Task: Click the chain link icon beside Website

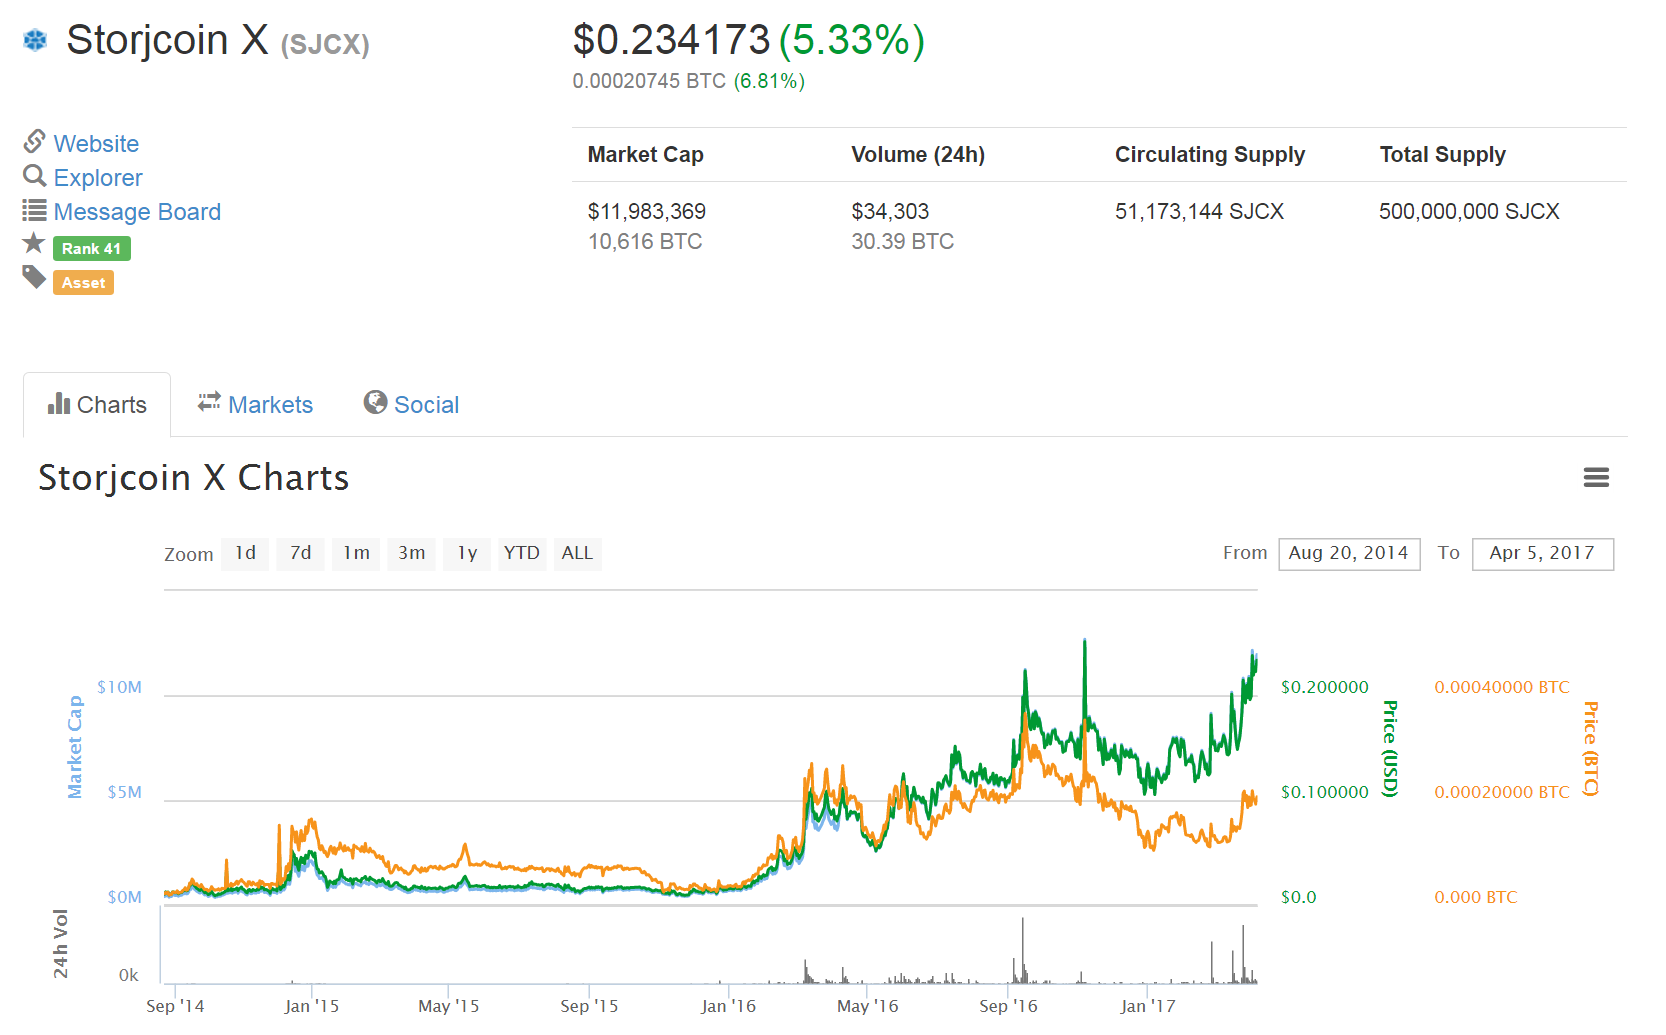Action: [x=35, y=141]
